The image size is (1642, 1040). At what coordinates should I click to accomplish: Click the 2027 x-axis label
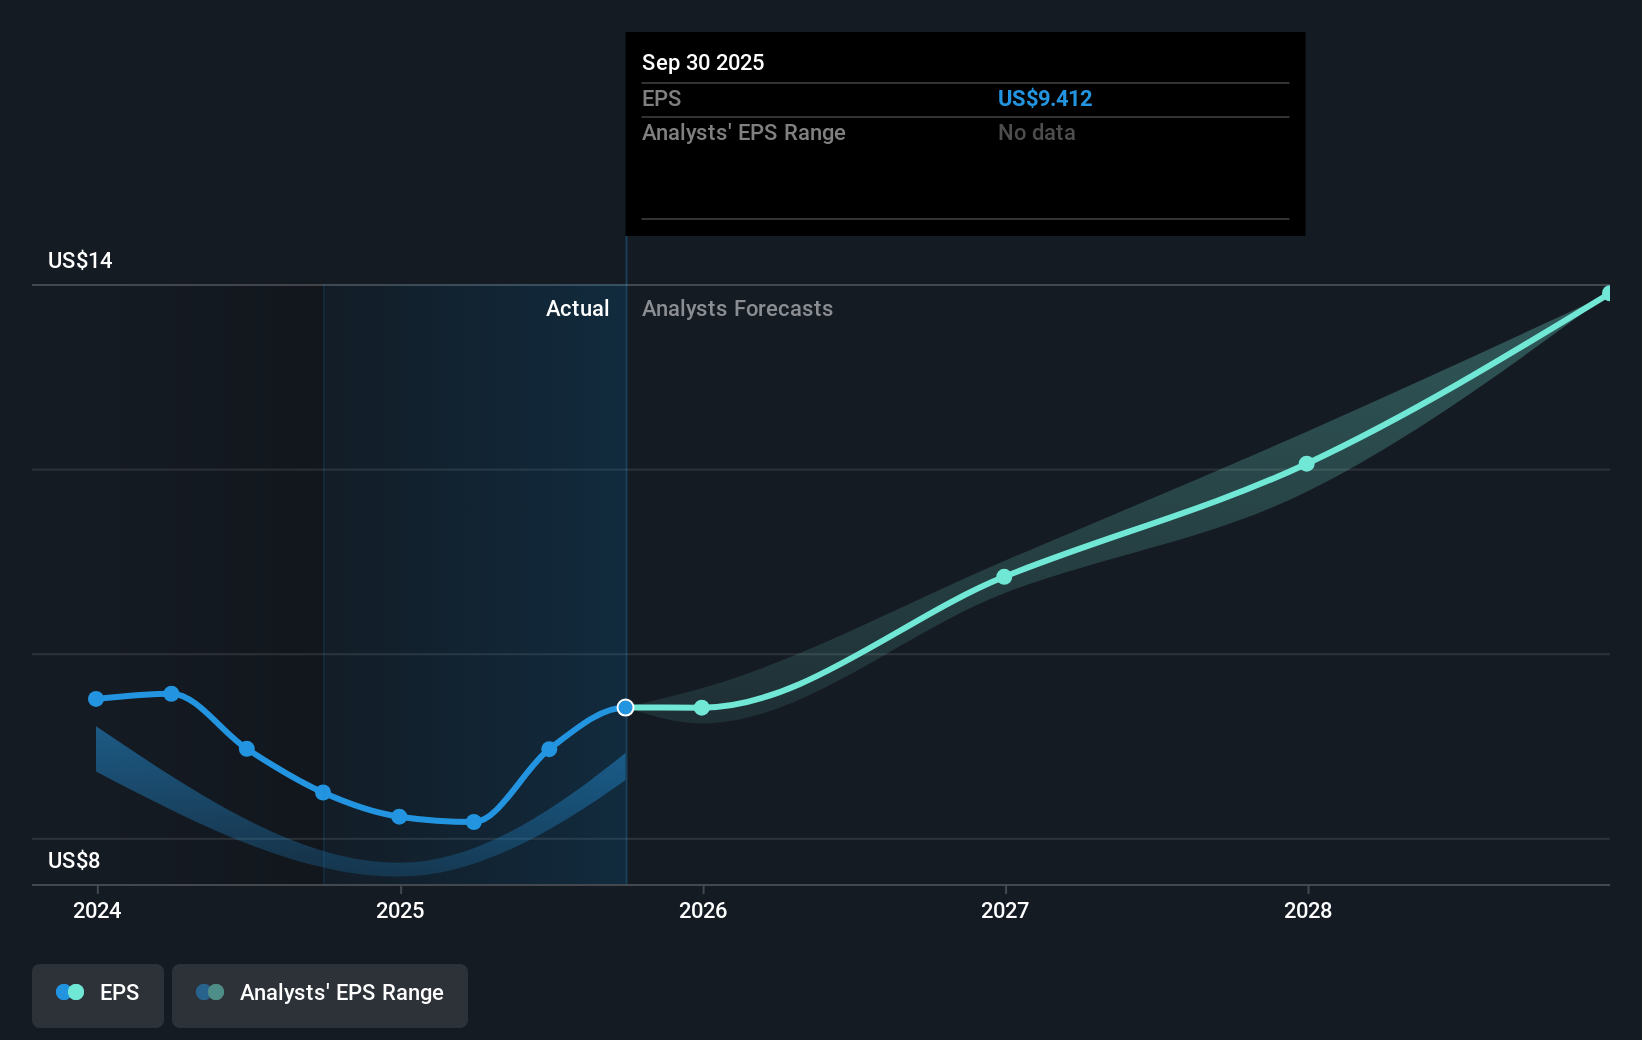[1005, 910]
